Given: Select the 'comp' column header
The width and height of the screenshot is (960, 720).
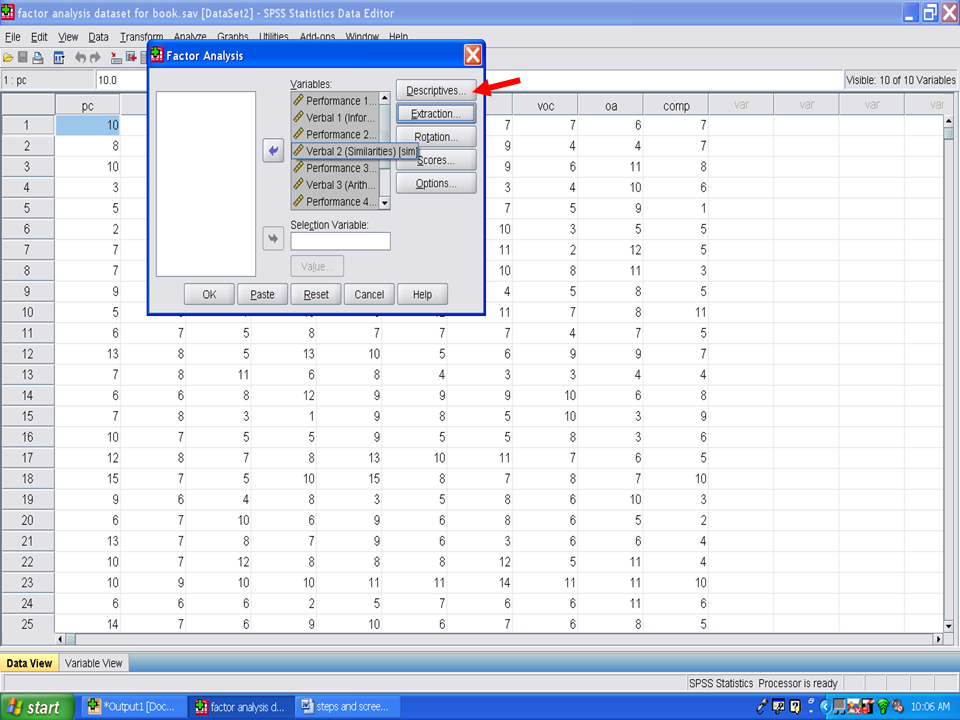Looking at the screenshot, I should point(676,105).
